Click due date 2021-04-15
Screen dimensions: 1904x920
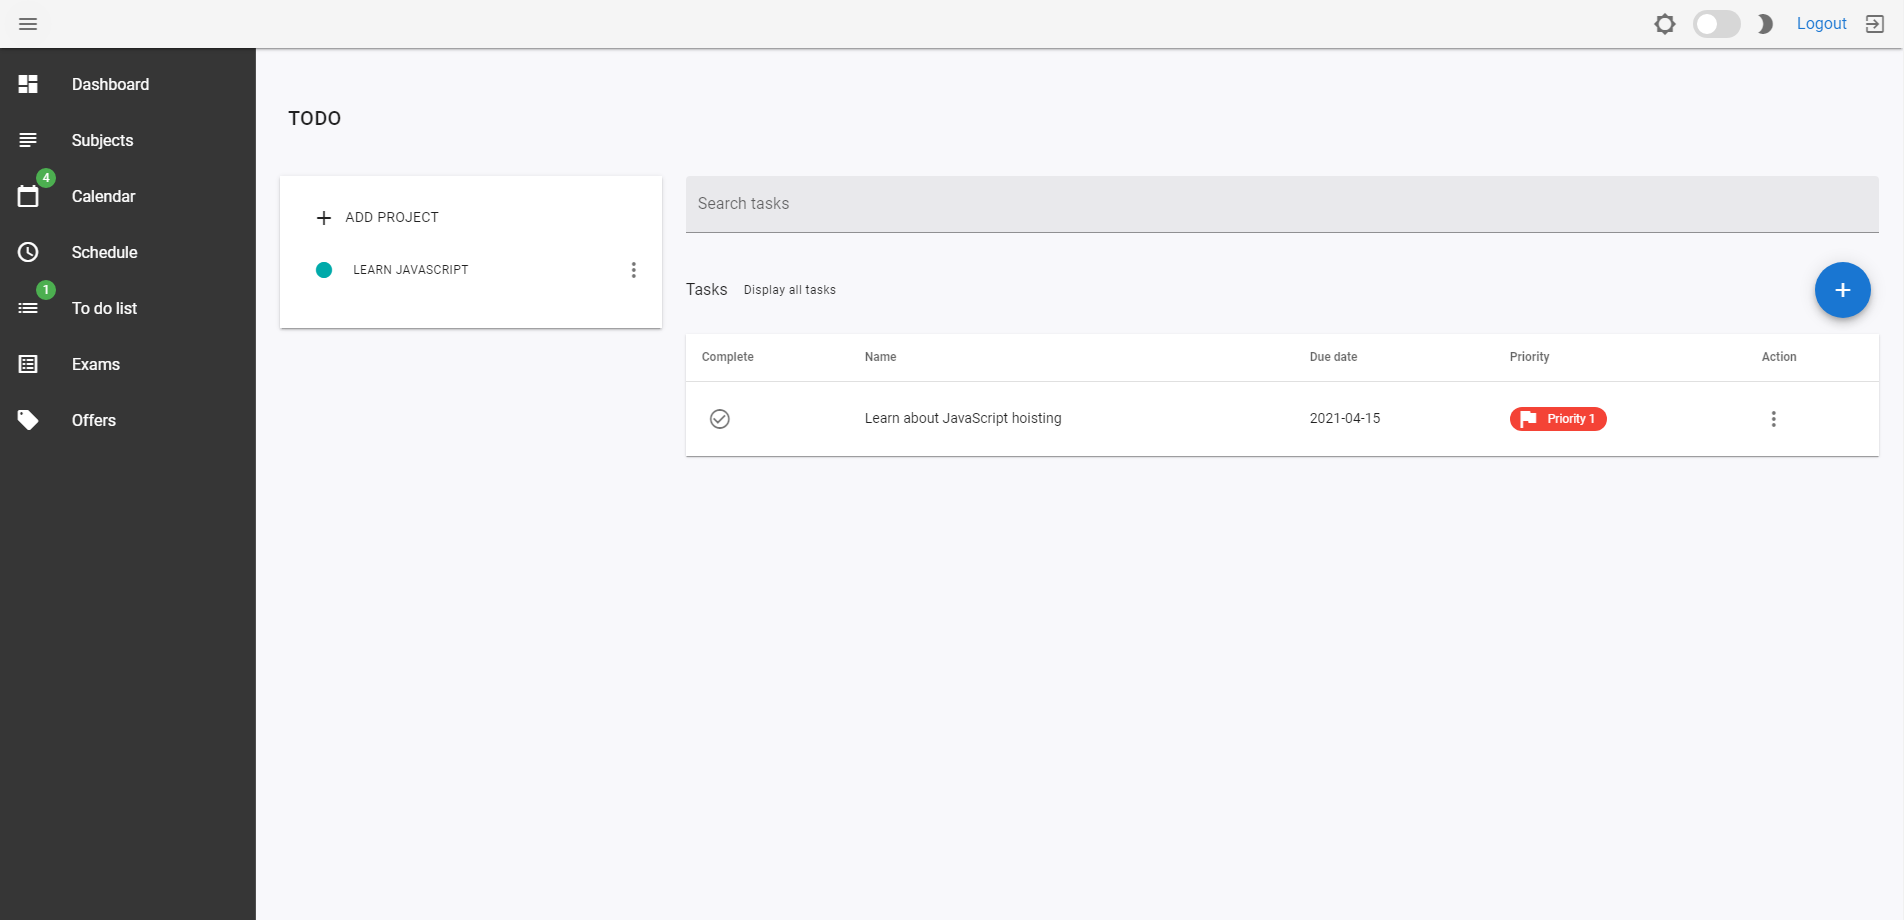click(x=1345, y=419)
